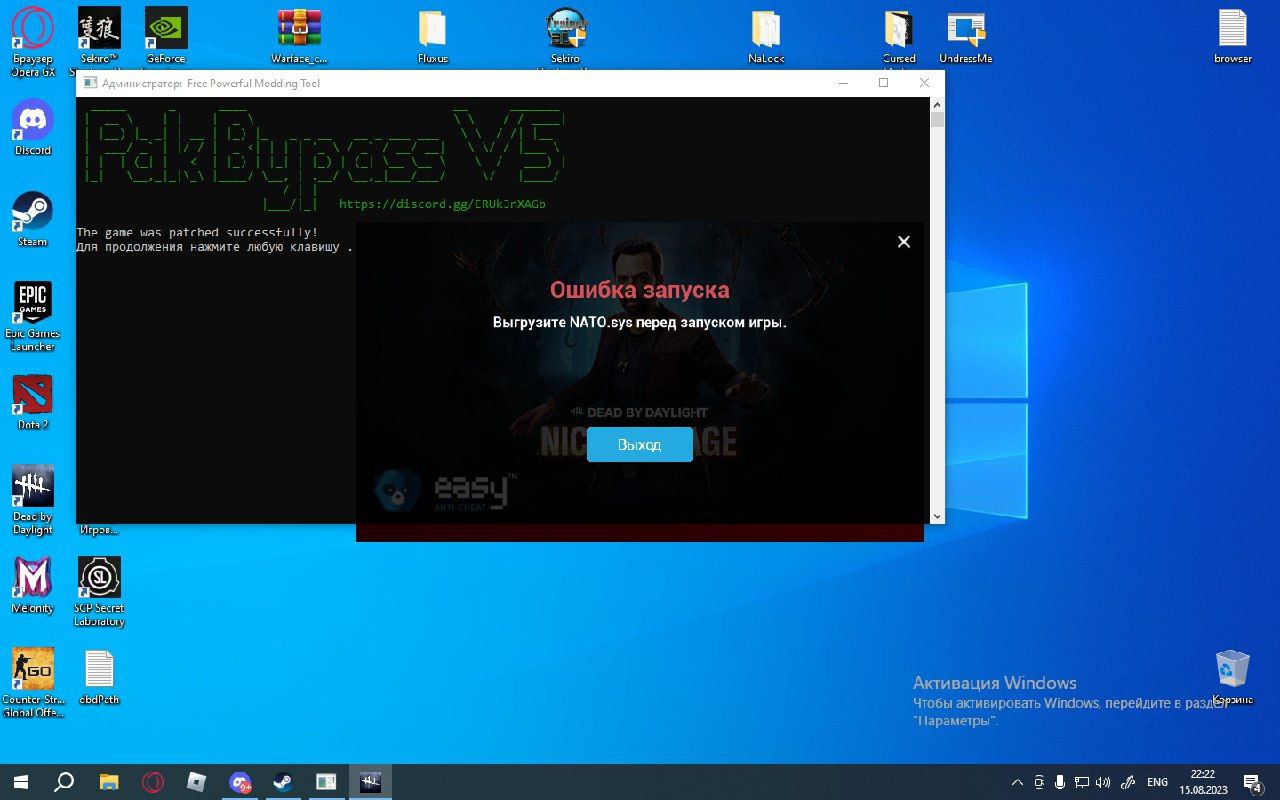Open the Discord desktop shortcut
This screenshot has height=800, width=1280.
(32, 122)
